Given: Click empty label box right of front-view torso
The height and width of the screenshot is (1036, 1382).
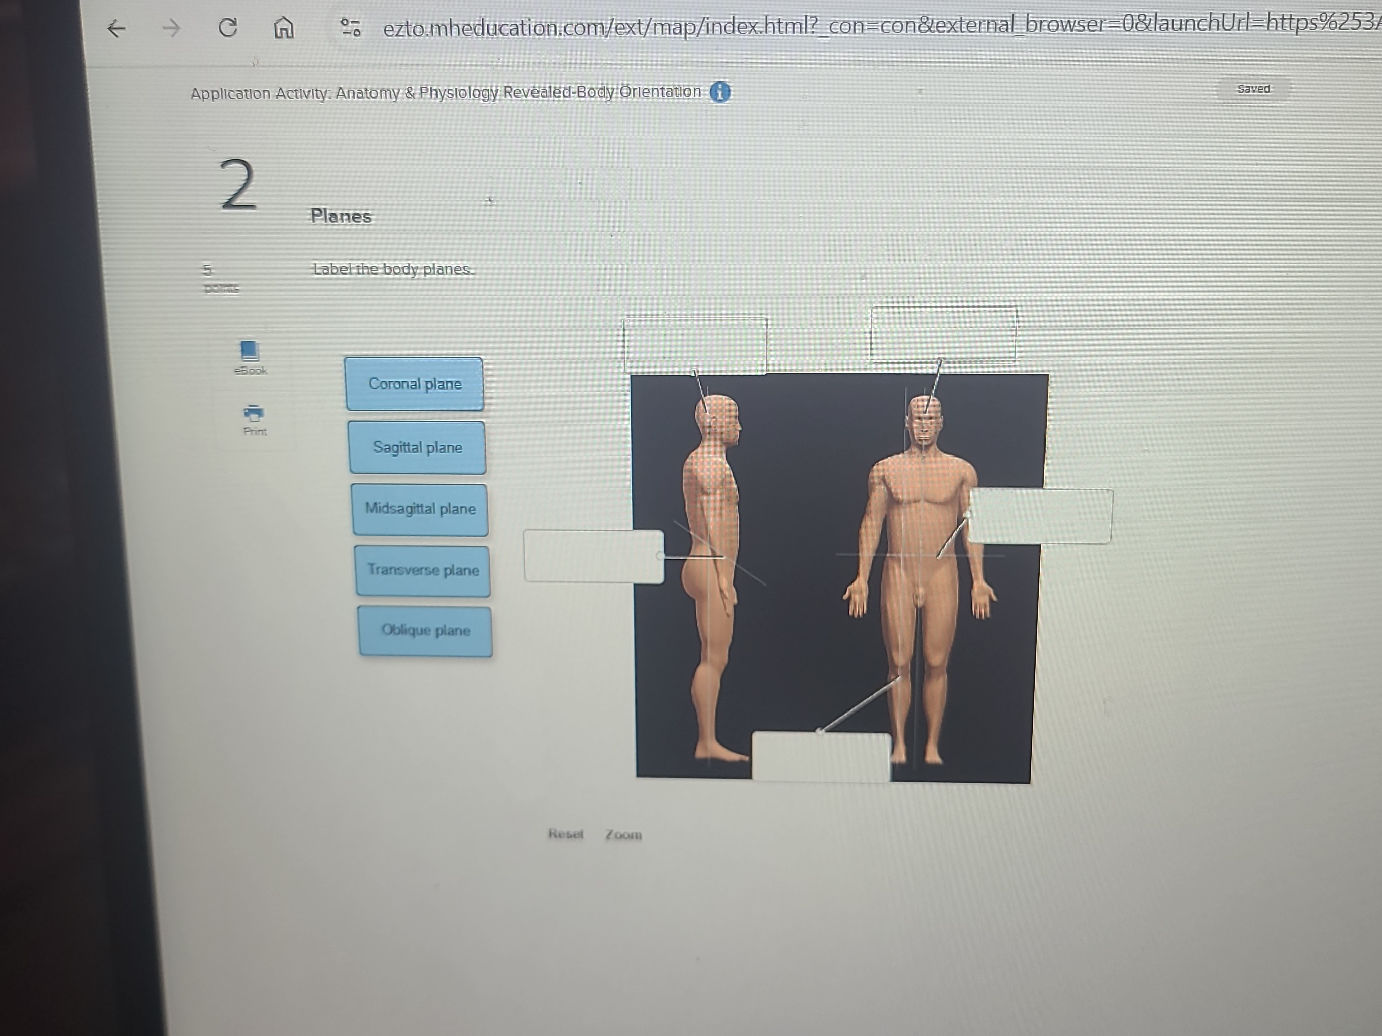Looking at the screenshot, I should pyautogui.click(x=1040, y=516).
